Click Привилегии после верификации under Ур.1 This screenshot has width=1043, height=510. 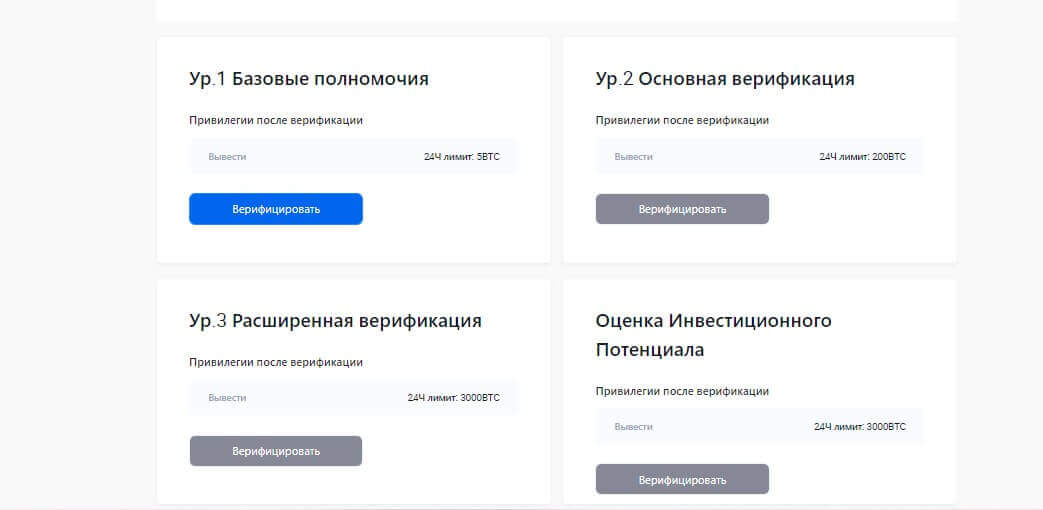276,120
